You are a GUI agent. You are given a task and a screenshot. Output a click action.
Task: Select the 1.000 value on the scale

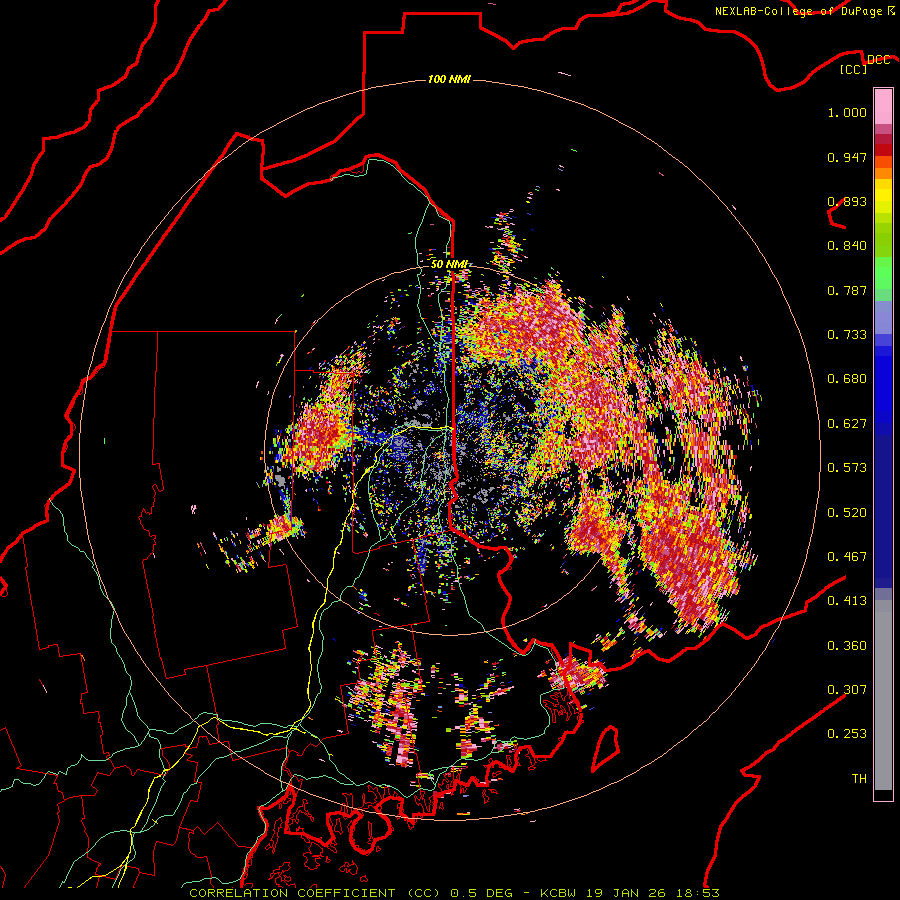click(x=847, y=112)
